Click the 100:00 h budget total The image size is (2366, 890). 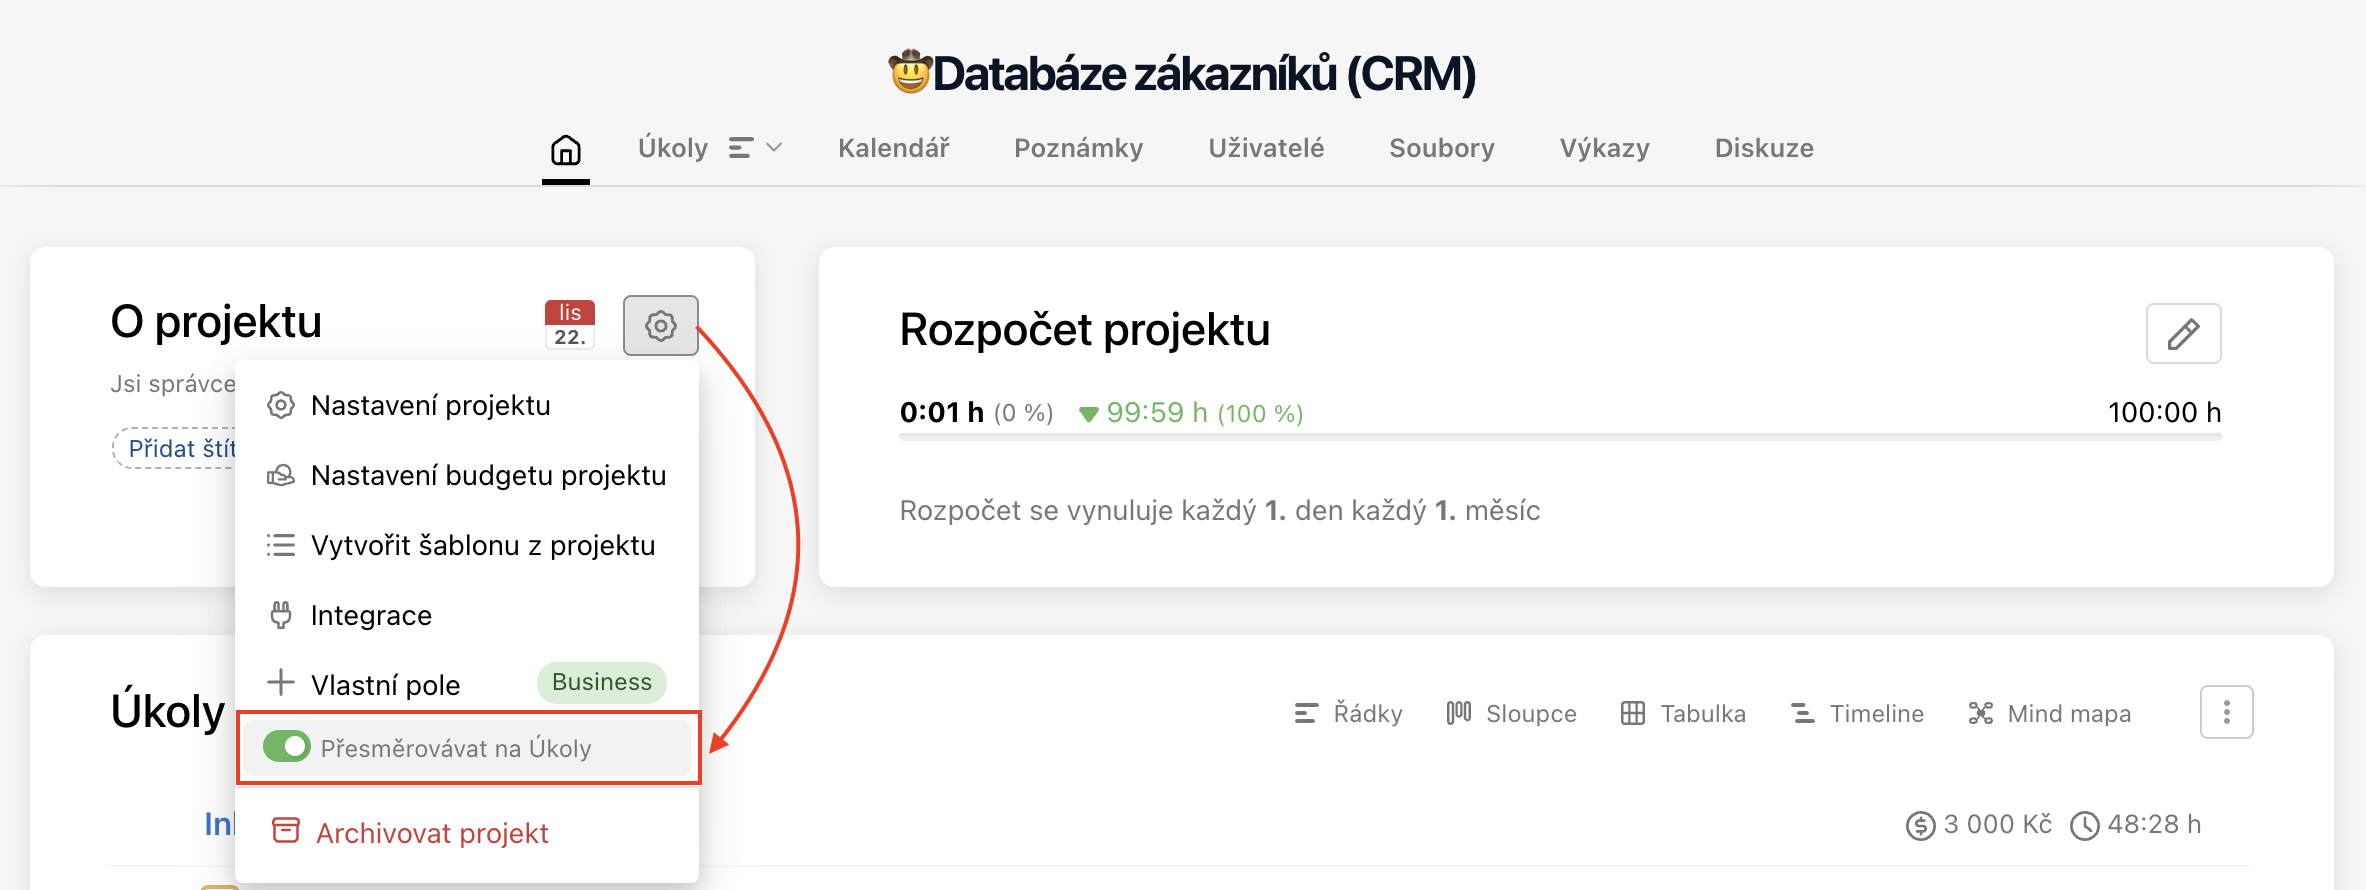pyautogui.click(x=2164, y=412)
